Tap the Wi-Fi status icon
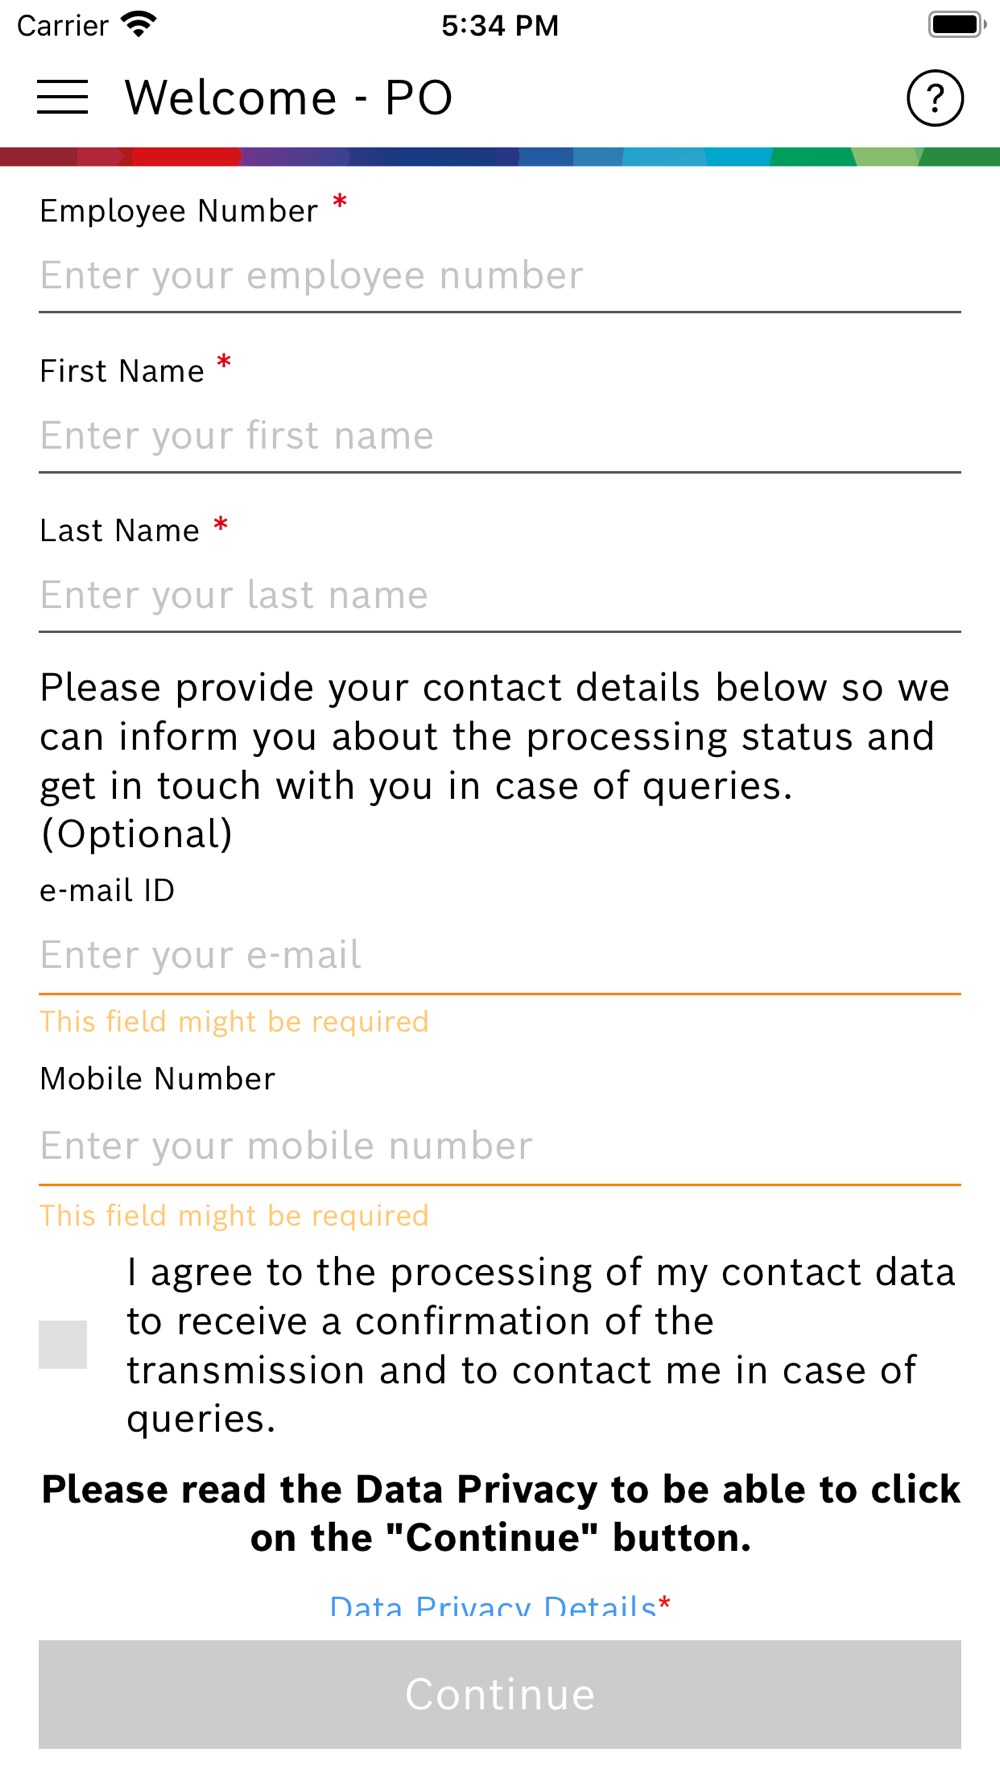This screenshot has height=1778, width=1000. pos(138,25)
